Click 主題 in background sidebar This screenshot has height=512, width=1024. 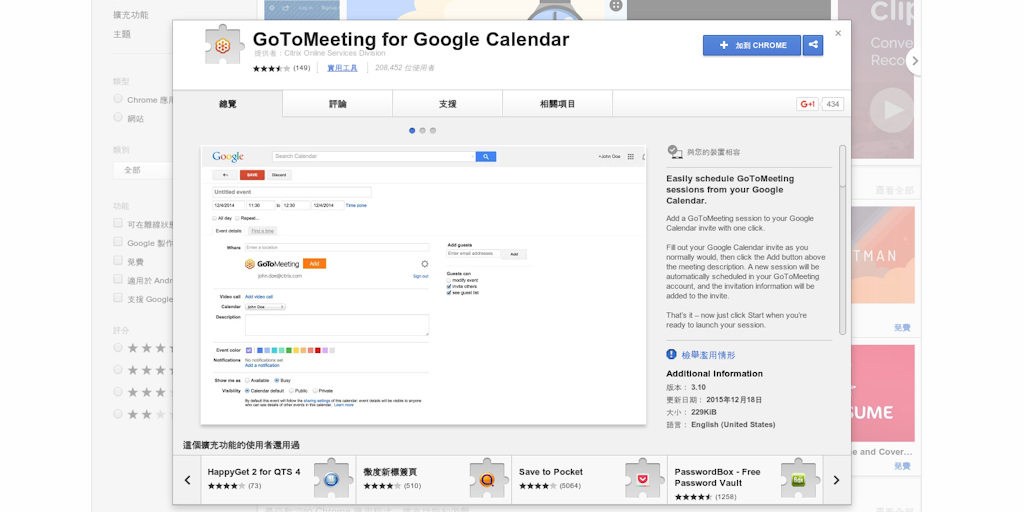pyautogui.click(x=121, y=34)
